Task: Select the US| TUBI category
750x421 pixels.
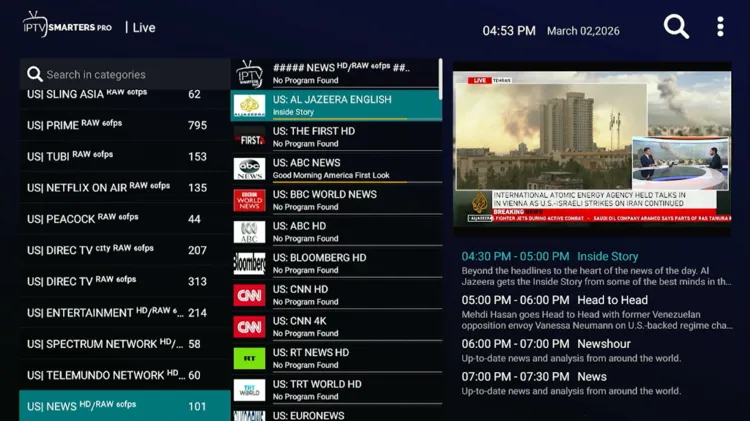Action: tap(125, 156)
